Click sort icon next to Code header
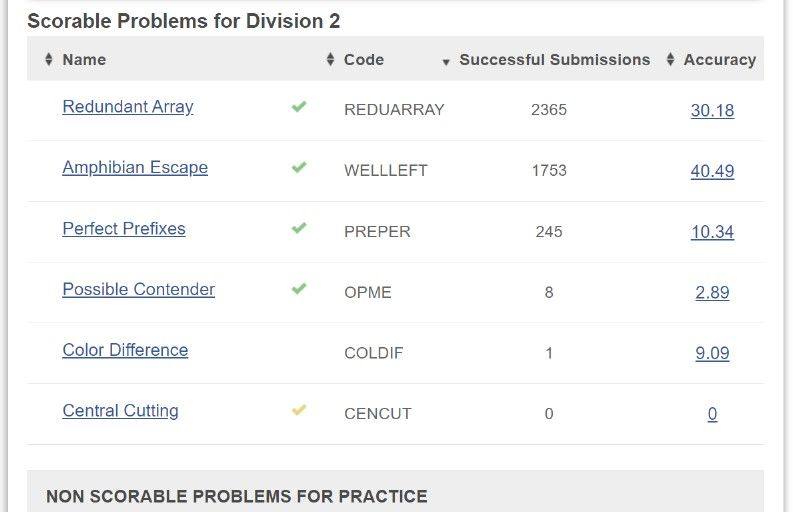Screen dimensions: 793x512 330,59
